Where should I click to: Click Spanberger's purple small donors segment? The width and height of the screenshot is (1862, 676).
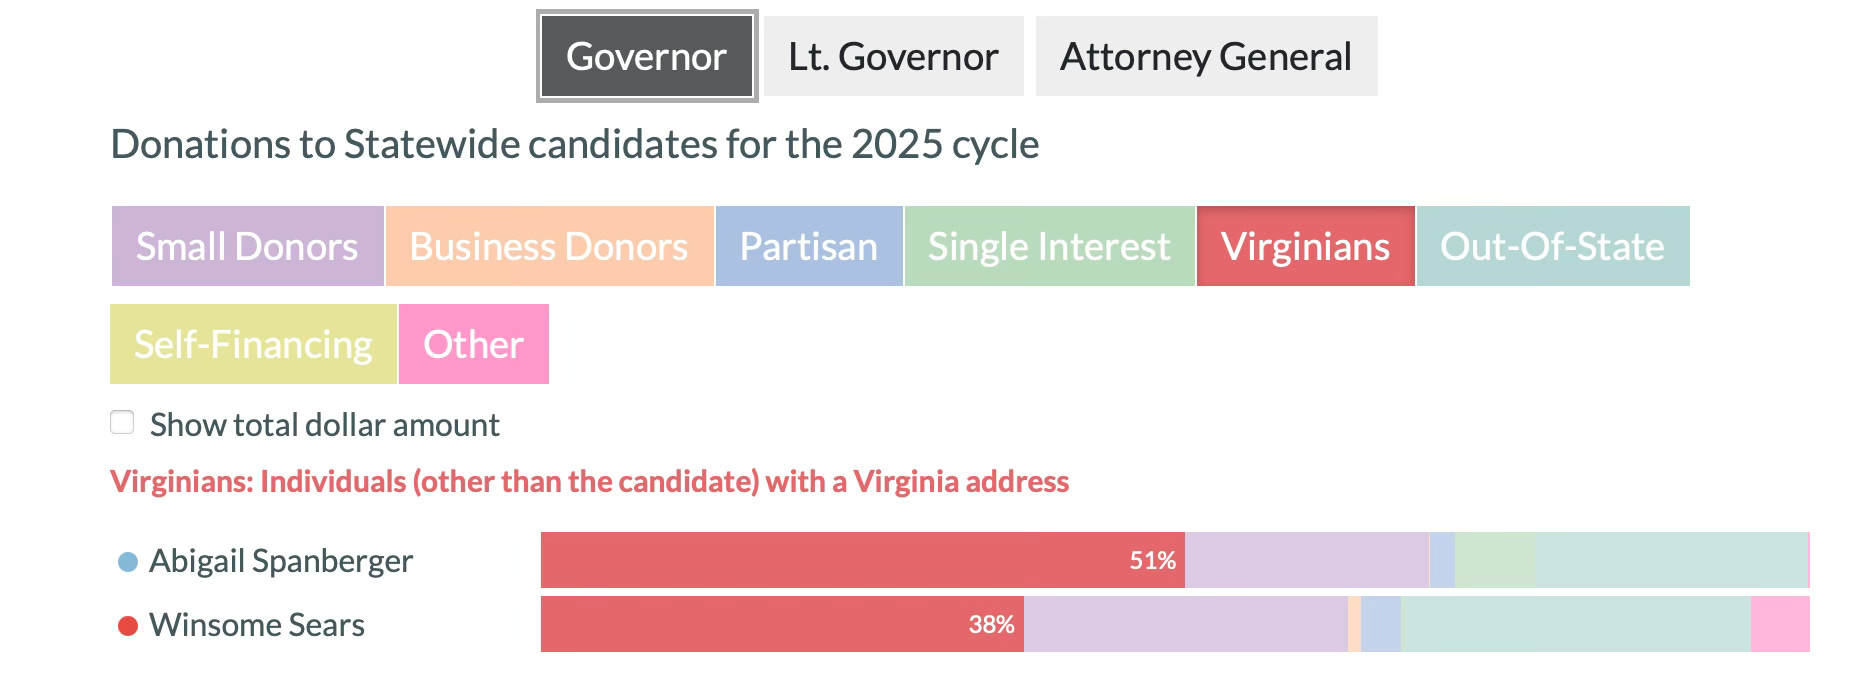pos(1307,560)
